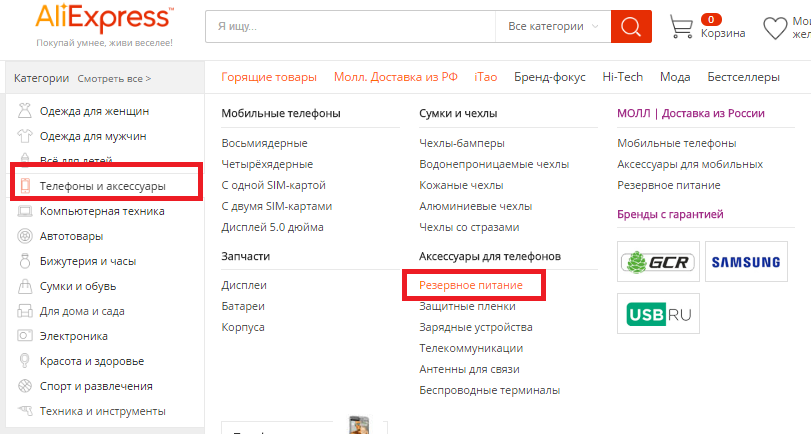This screenshot has width=811, height=434.
Task: Select the Автотовары category
Action: point(71,236)
